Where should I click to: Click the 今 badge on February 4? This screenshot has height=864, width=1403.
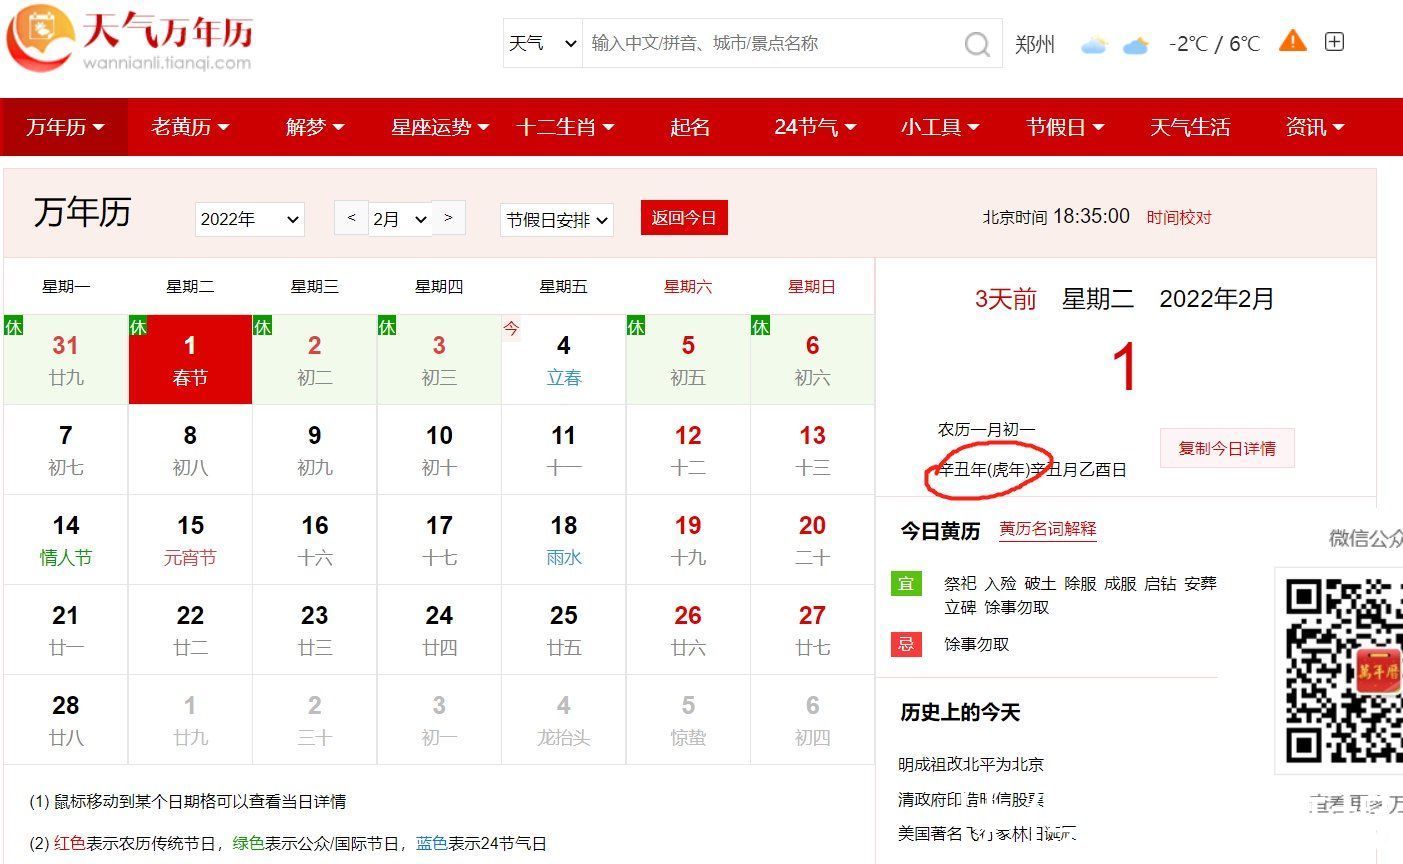[x=511, y=328]
